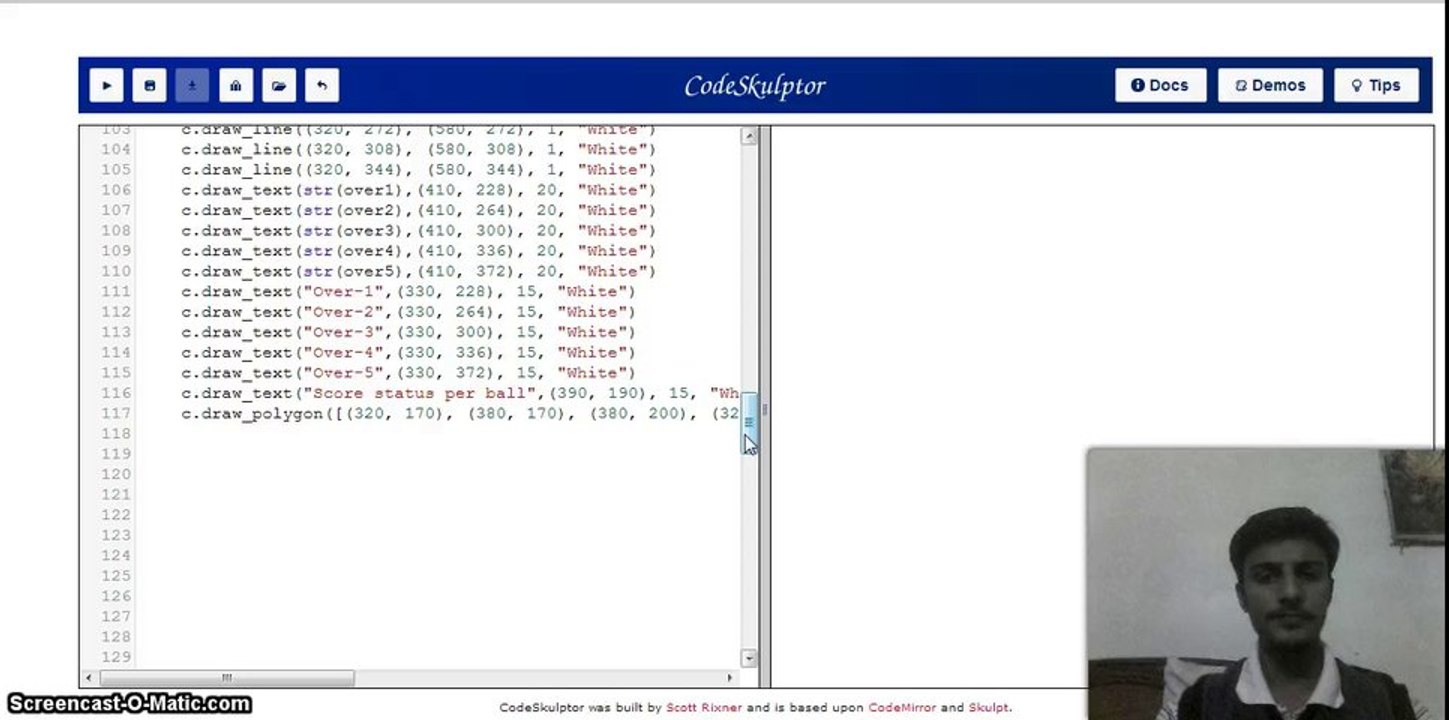Click the Save icon in the toolbar
1449x720 pixels.
click(x=149, y=85)
